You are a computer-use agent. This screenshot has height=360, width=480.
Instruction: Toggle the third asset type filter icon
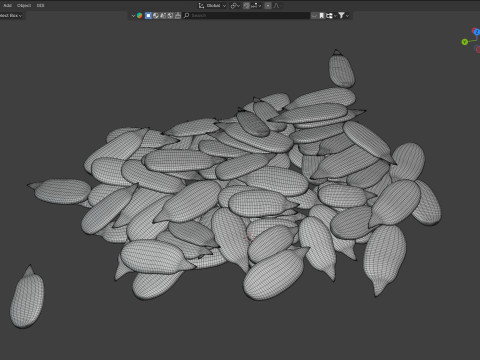[163, 16]
